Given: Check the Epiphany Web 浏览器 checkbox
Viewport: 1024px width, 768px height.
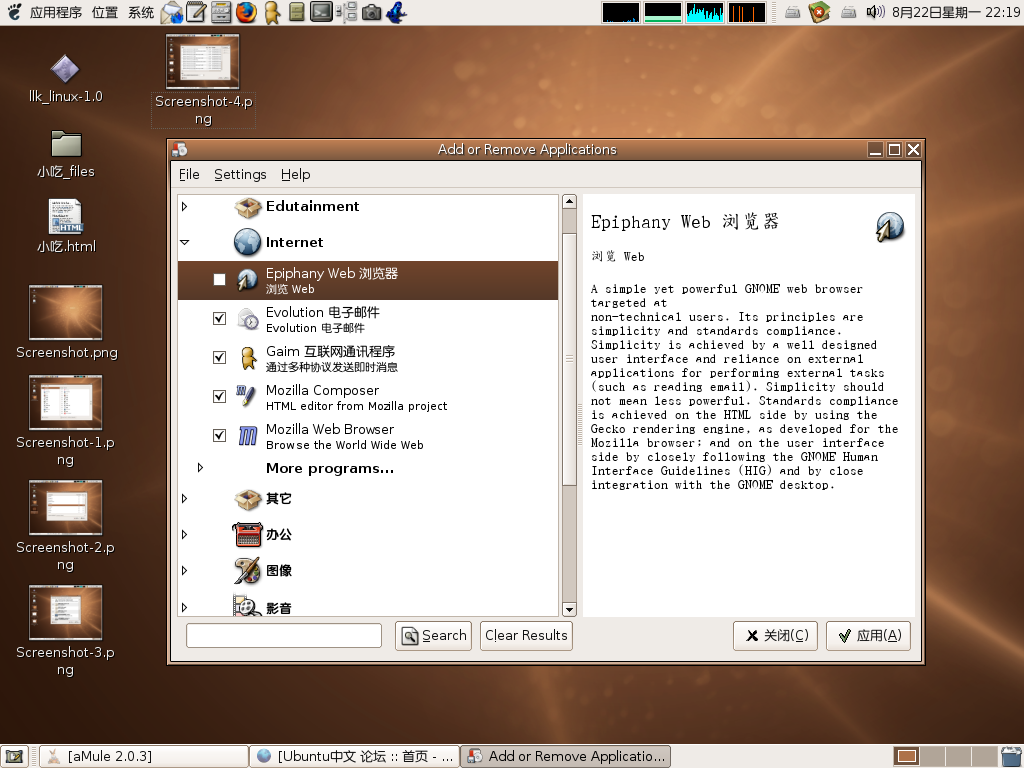Looking at the screenshot, I should click(219, 280).
